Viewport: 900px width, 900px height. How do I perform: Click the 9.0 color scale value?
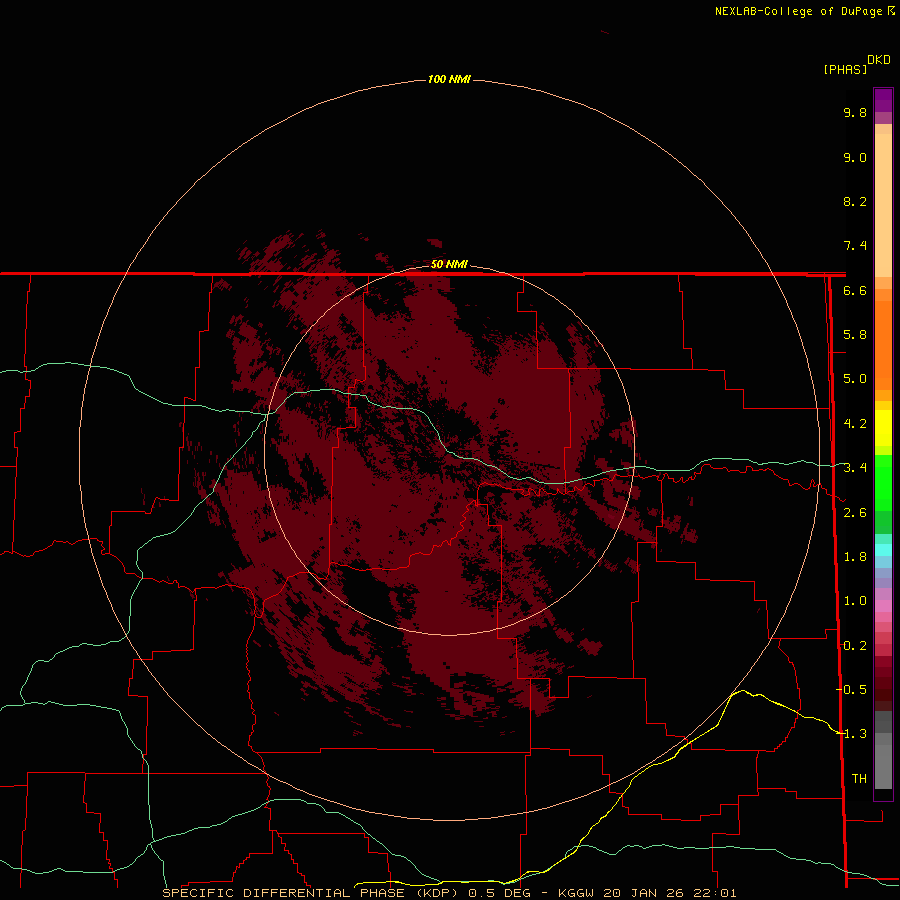click(x=855, y=157)
